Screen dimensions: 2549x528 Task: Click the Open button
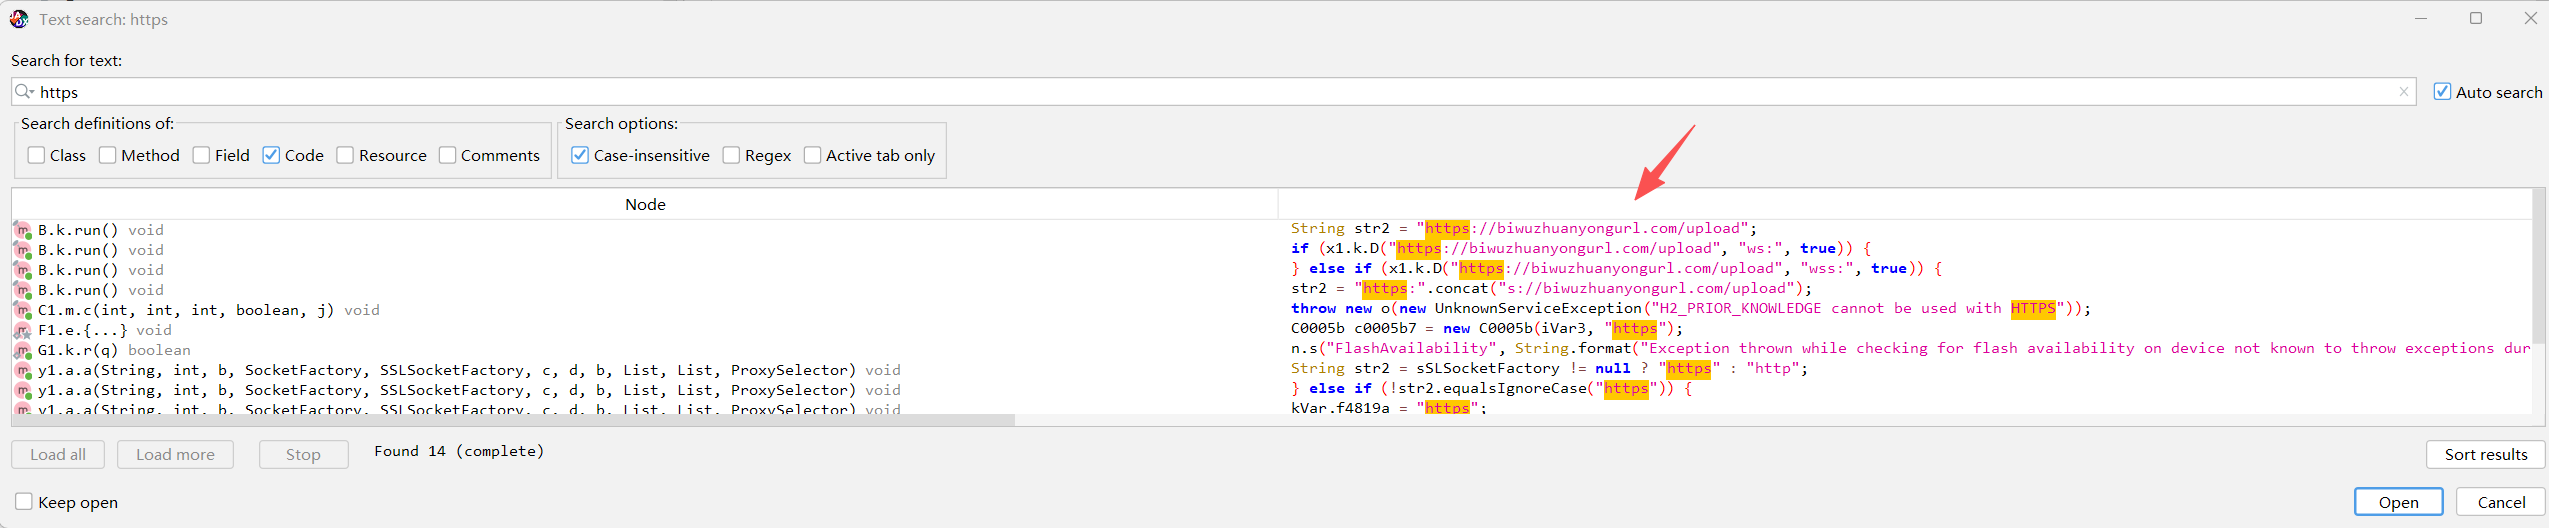(x=2398, y=502)
